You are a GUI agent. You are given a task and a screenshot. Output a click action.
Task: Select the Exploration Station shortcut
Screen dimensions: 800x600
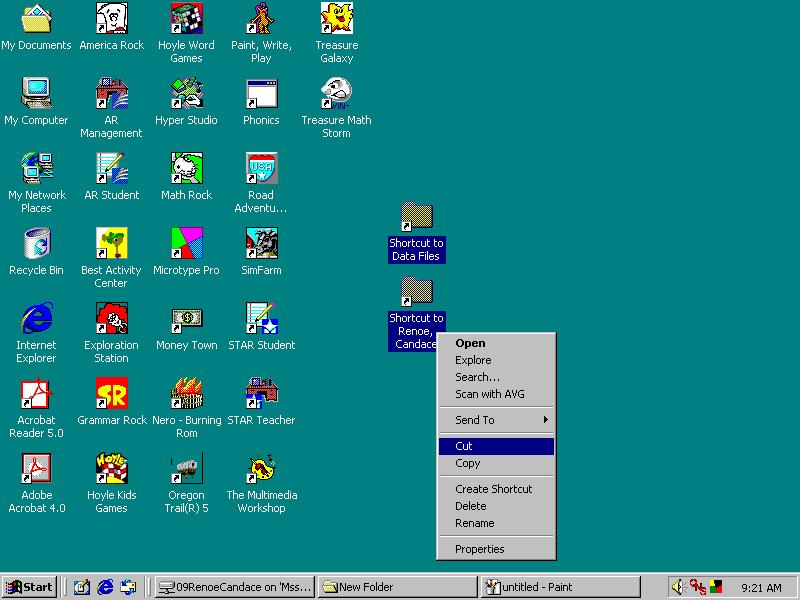[x=111, y=318]
